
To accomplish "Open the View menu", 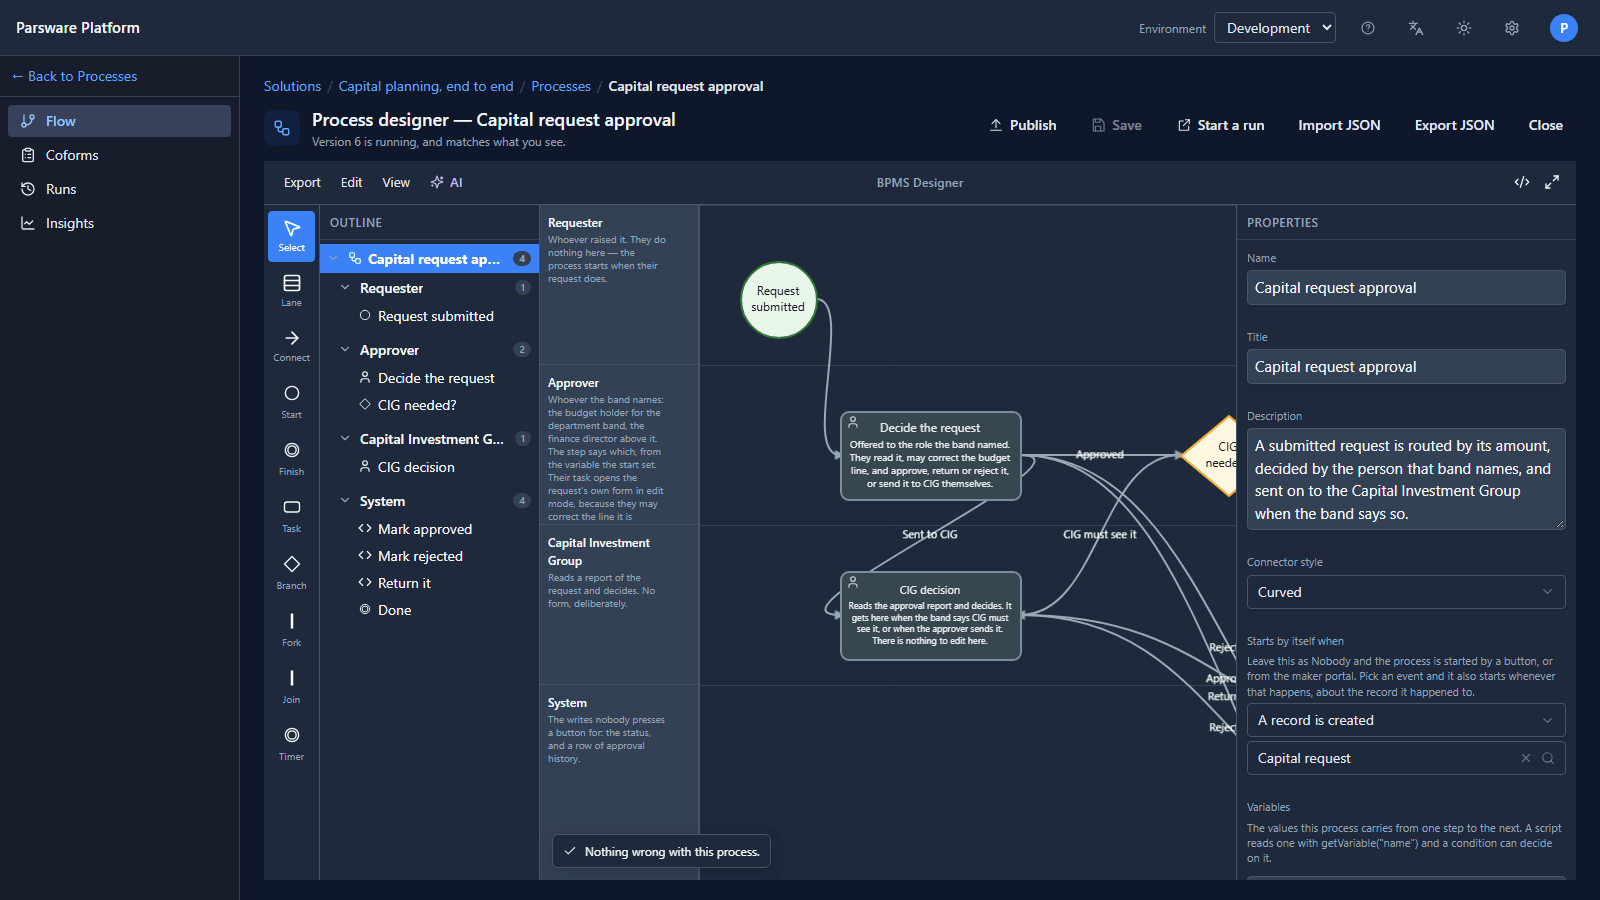I will pos(396,182).
